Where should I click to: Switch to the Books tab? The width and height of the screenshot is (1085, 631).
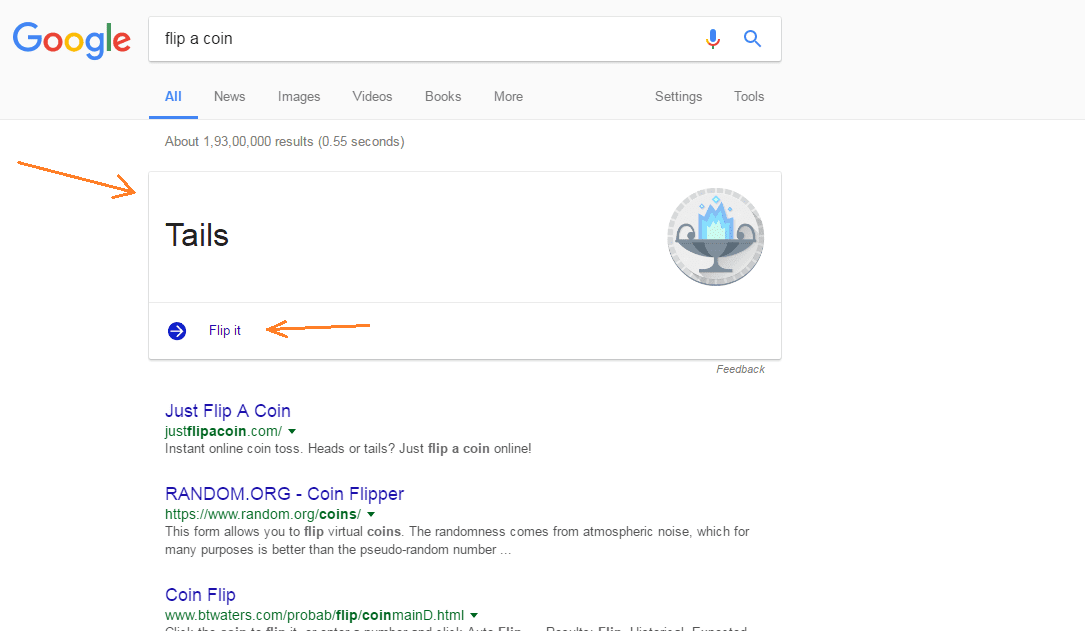pos(443,97)
